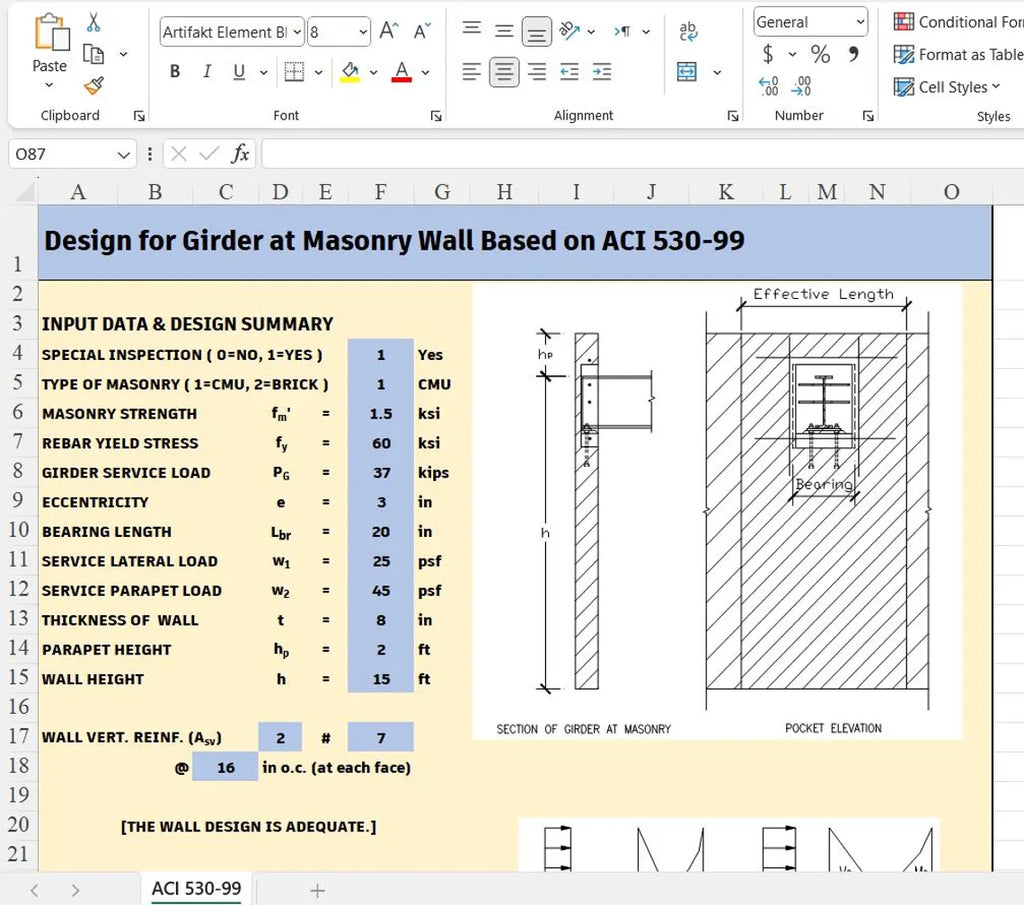This screenshot has height=905, width=1024.
Task: Toggle Bold formatting
Action: tap(174, 71)
